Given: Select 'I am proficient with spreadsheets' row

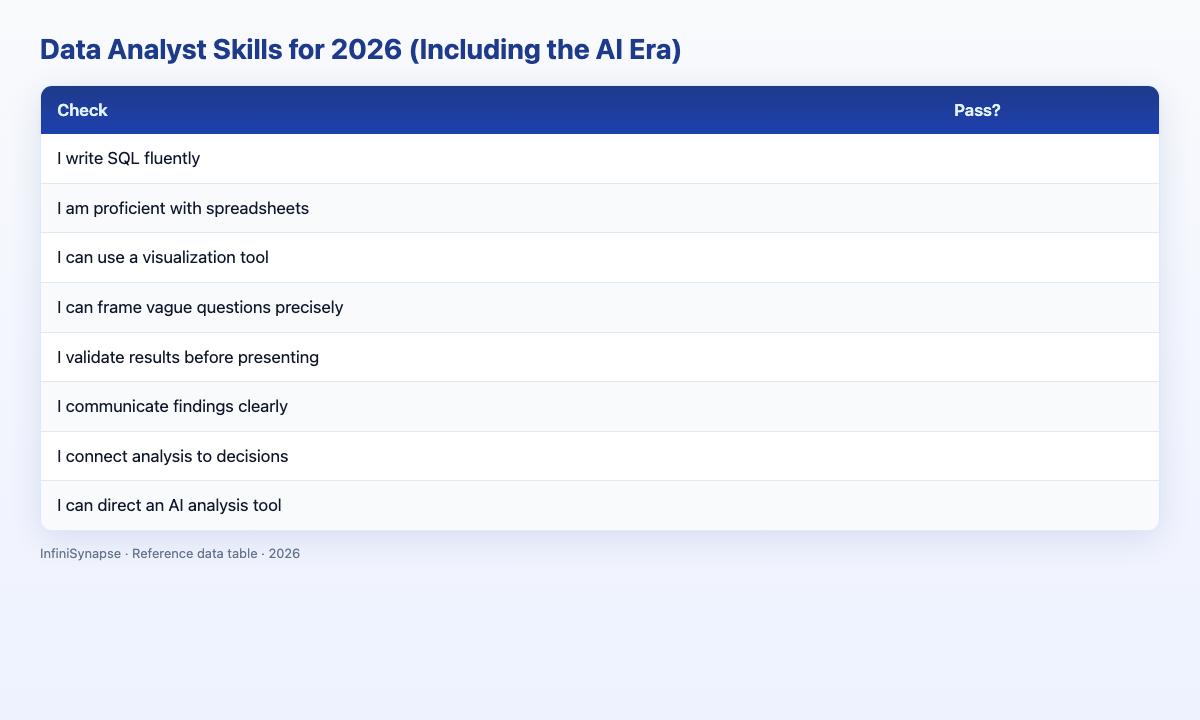Looking at the screenshot, I should point(600,208).
